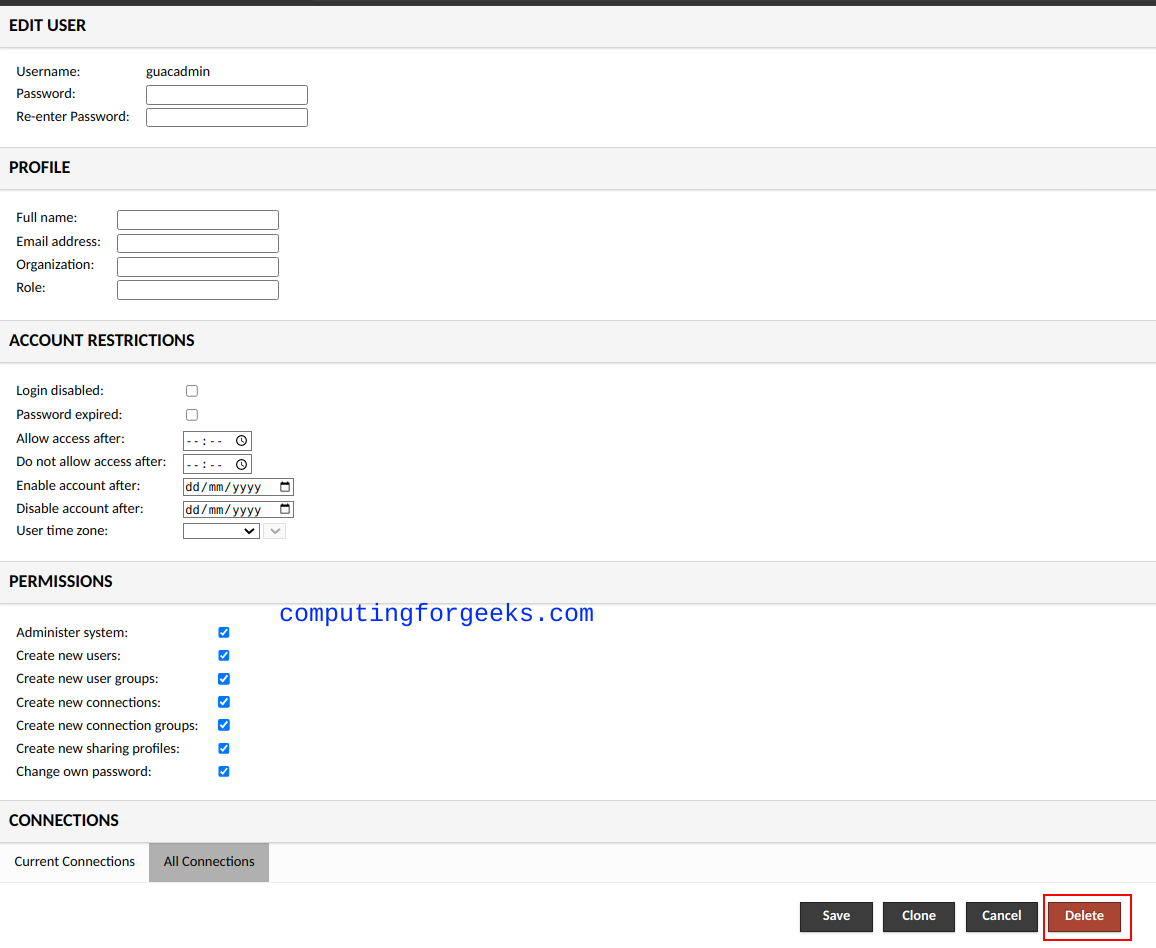Open calendar picker for Enable account after

click(285, 487)
